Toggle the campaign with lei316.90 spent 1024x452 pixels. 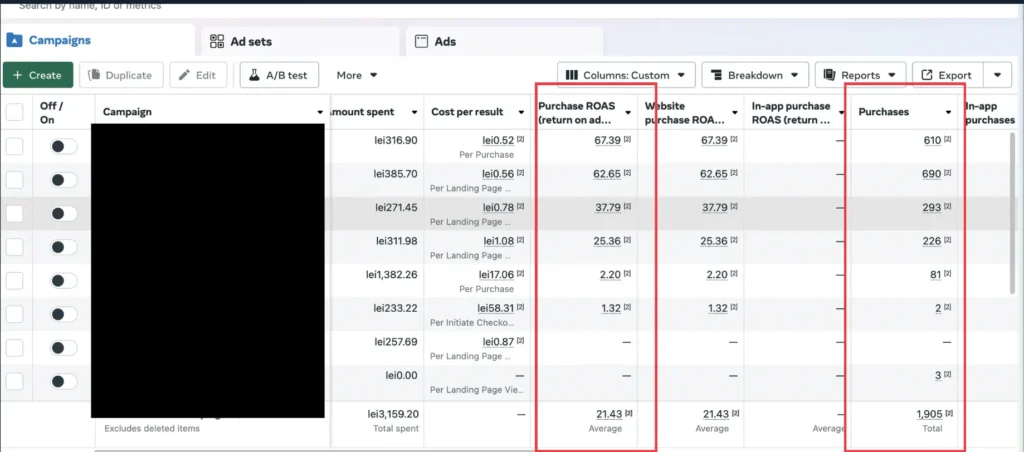coord(63,146)
